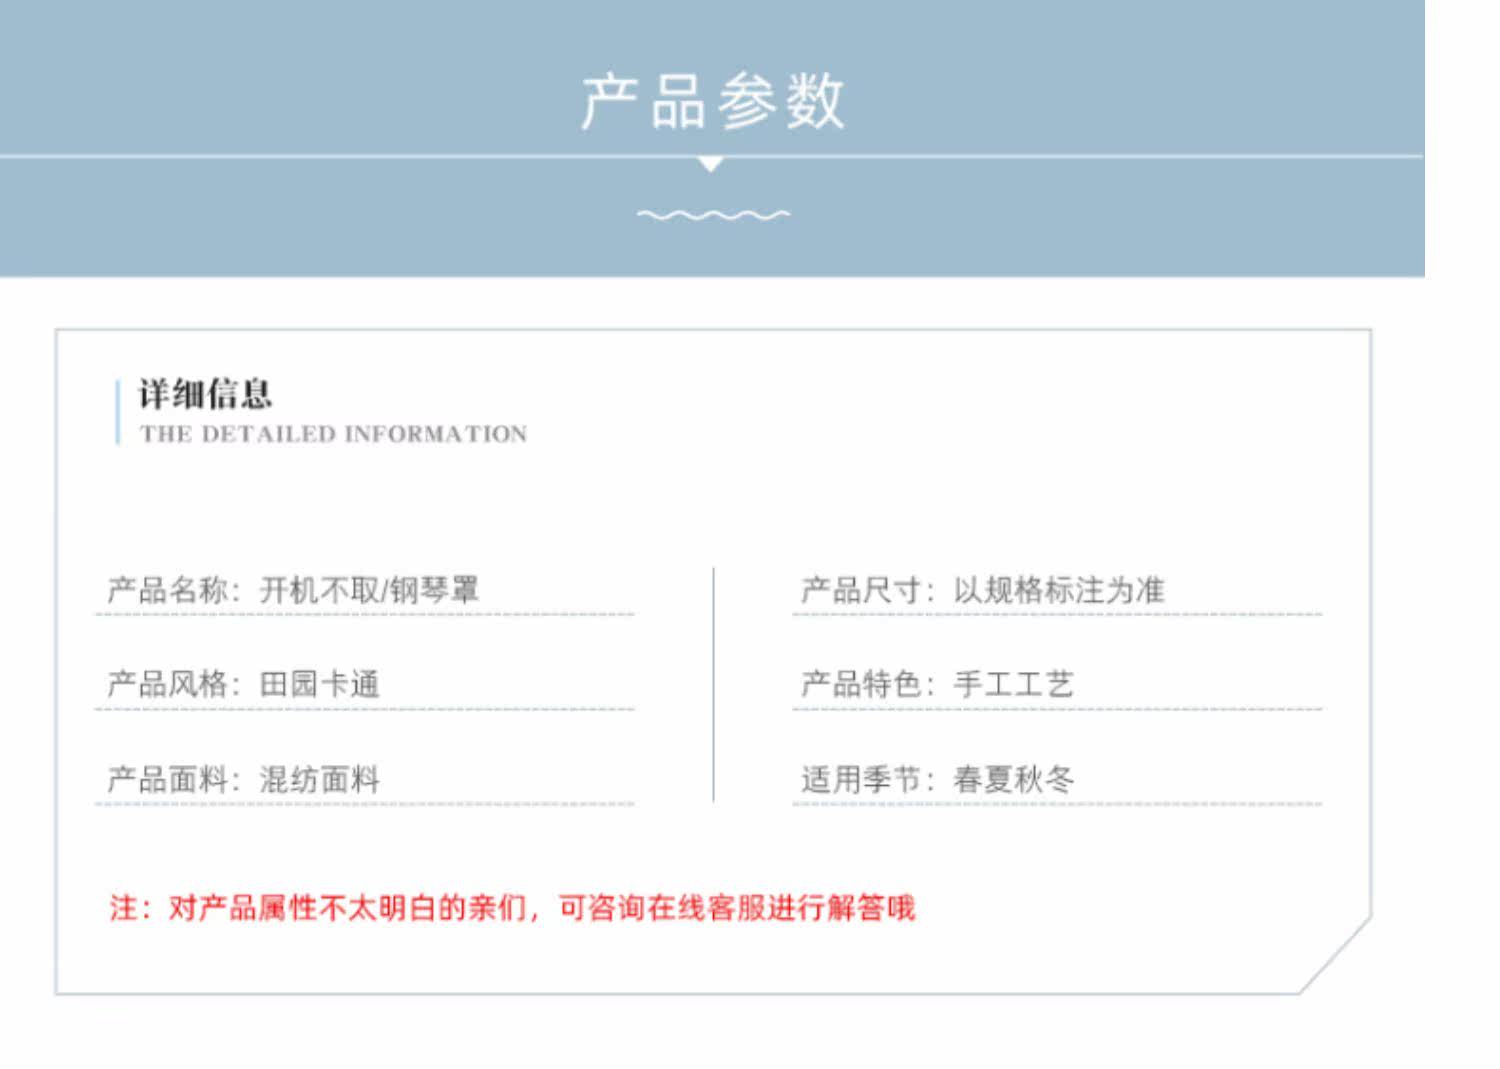Select the 开机不取/钢琴罩 product name value
Viewport: 1500px width, 1069px height.
(x=369, y=590)
